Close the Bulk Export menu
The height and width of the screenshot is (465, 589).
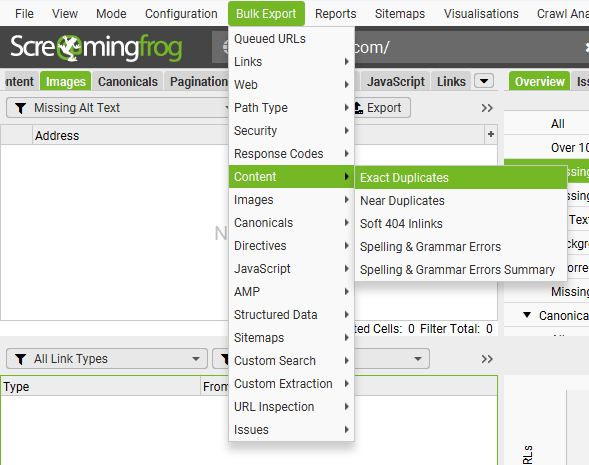tap(266, 14)
